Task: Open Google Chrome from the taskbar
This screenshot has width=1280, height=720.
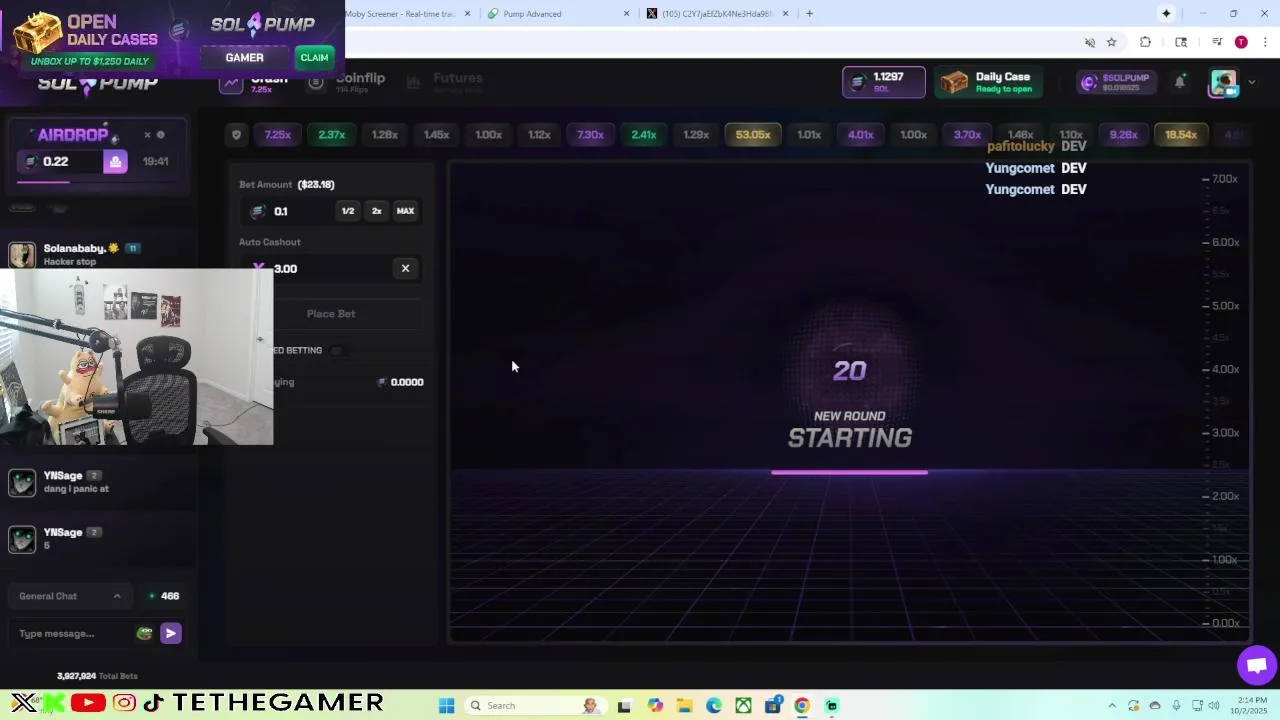Action: tap(802, 706)
